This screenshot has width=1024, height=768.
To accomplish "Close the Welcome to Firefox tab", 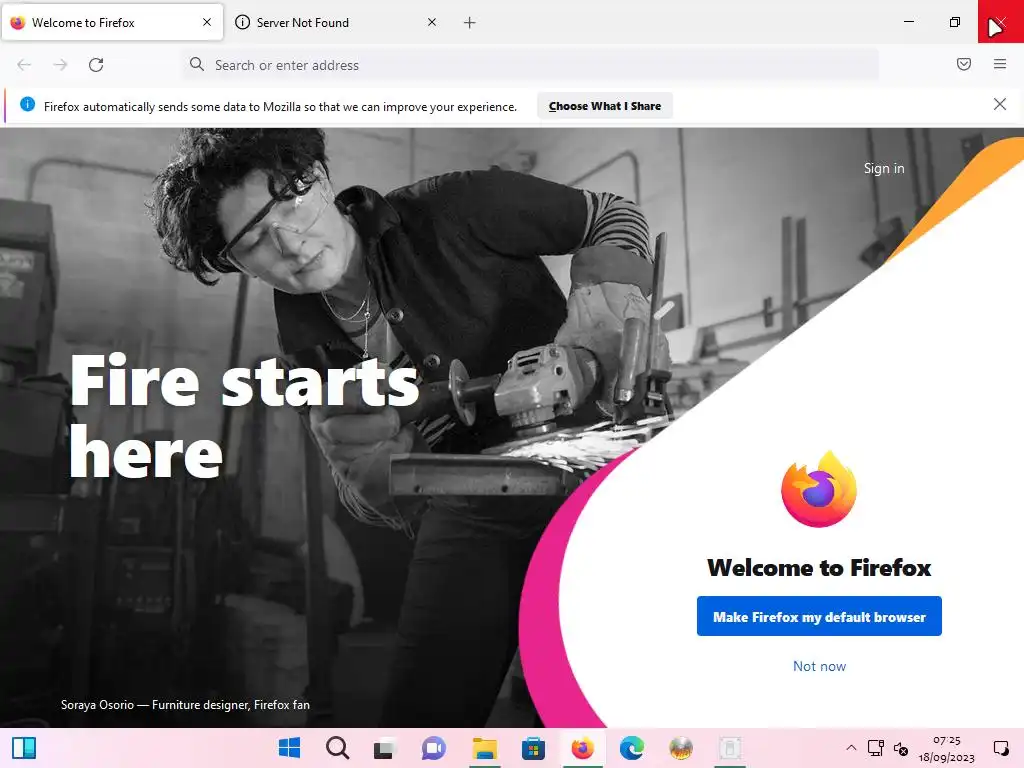I will coord(207,22).
